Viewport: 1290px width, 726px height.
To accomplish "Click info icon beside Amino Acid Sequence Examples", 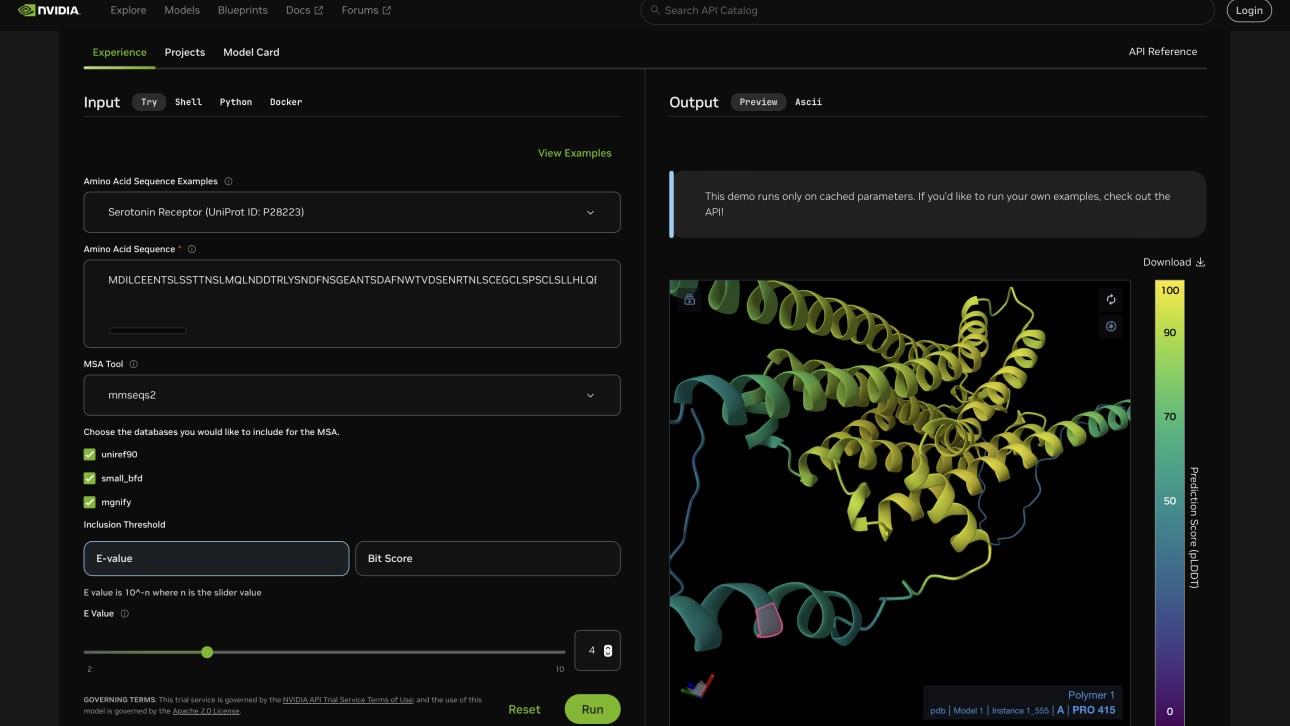I will (228, 182).
